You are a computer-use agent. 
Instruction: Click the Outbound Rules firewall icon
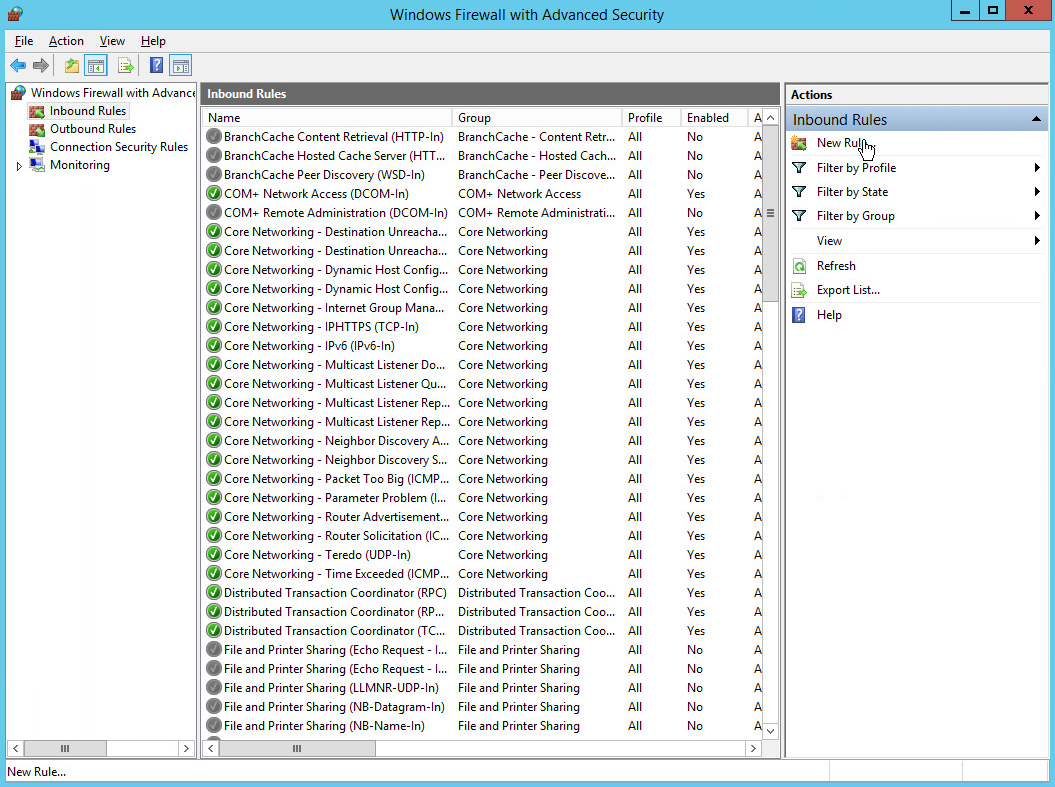(x=37, y=129)
